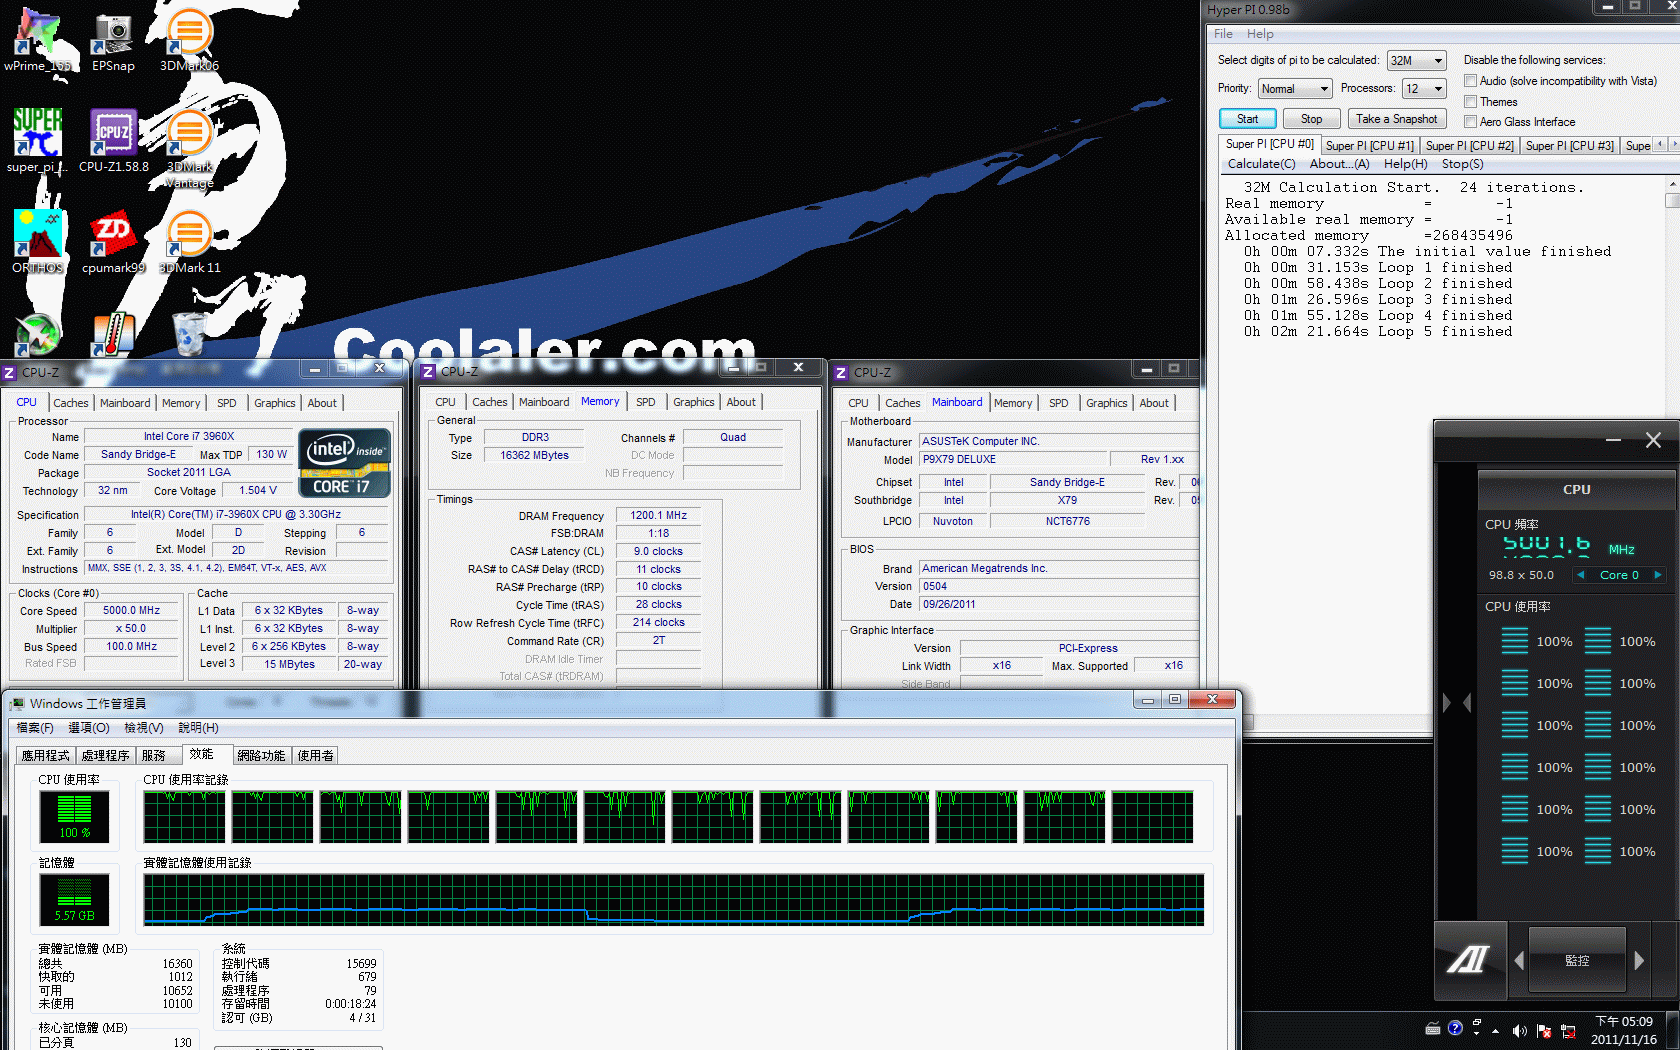Switch to the next core in AI Suite
Screen dimensions: 1680x1050
1657,575
